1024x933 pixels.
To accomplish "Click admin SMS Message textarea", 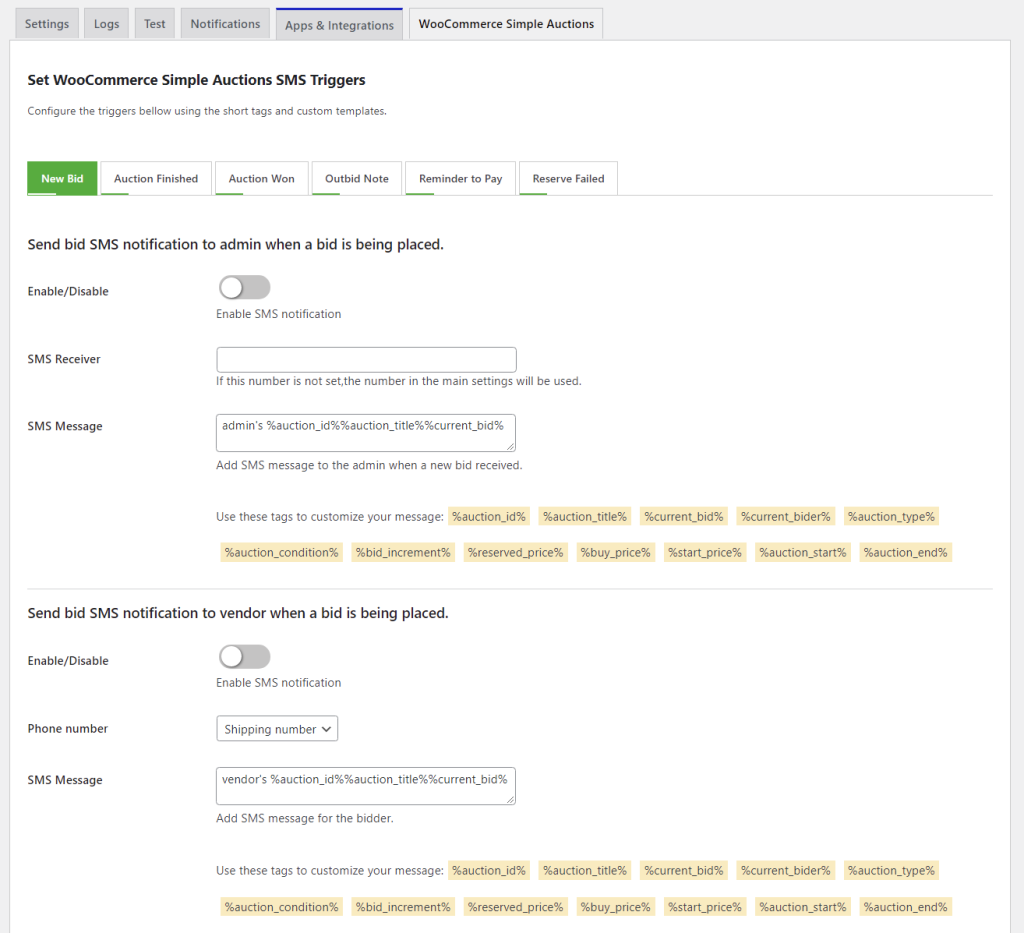I will (366, 432).
